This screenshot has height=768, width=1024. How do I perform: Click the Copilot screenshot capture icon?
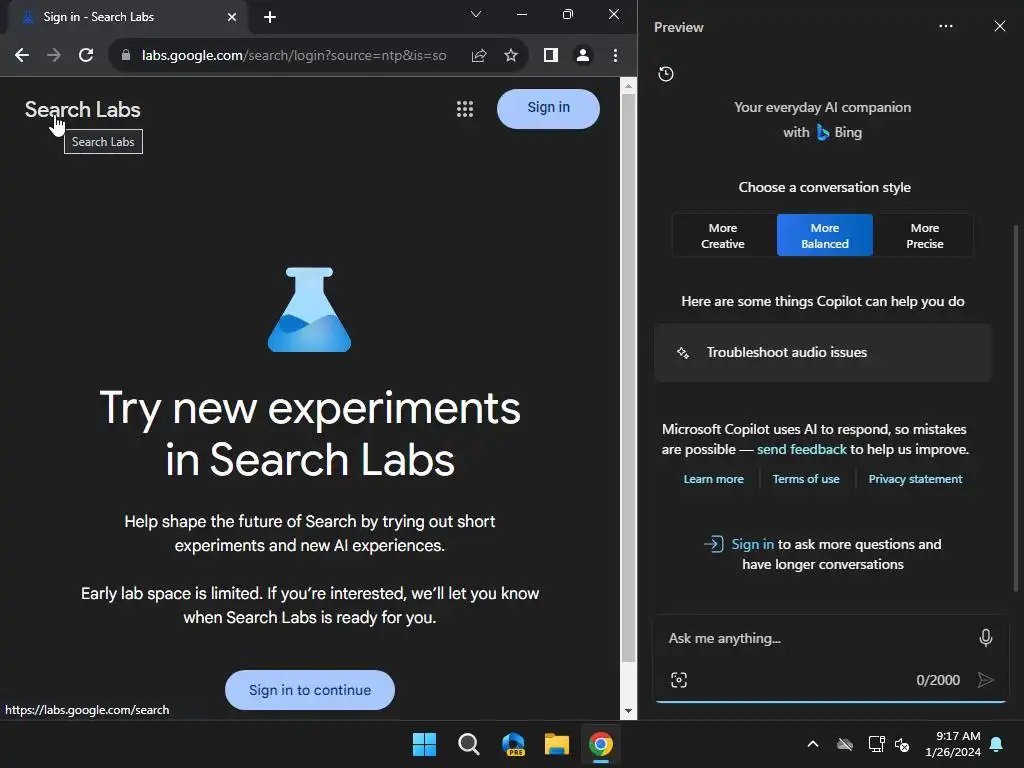(679, 680)
